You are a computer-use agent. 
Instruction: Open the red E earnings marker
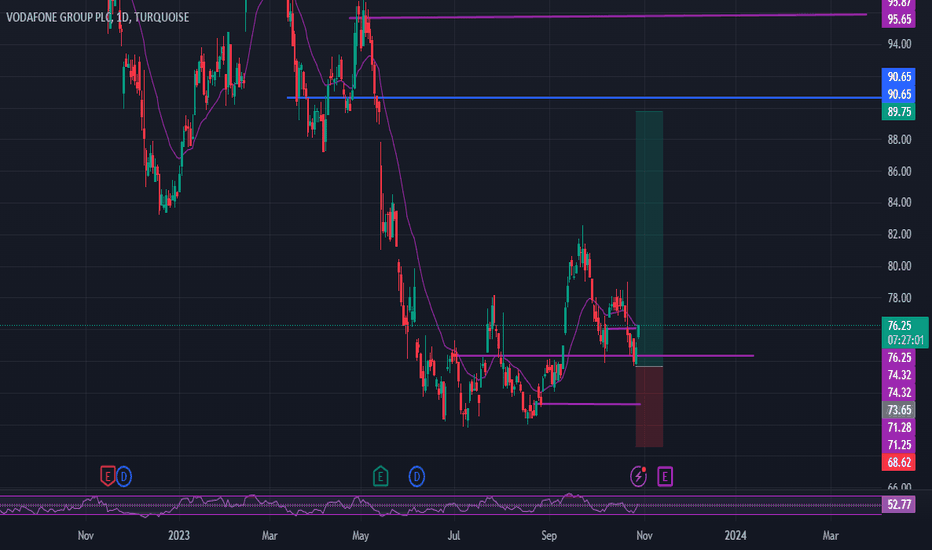(107, 476)
